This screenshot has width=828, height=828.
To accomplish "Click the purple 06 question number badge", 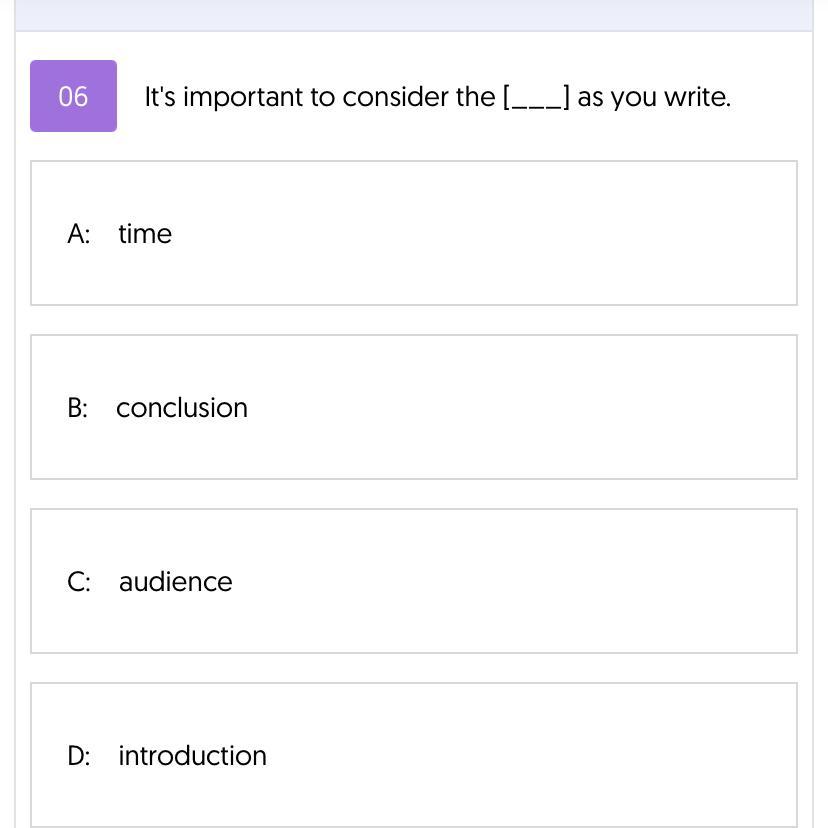I will 73,96.
